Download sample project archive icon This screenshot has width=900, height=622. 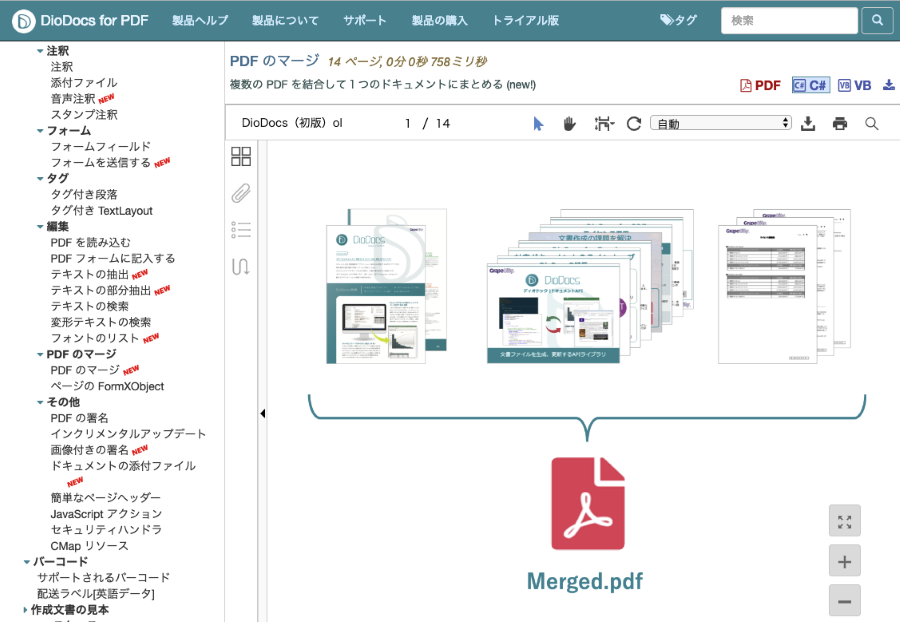point(889,85)
